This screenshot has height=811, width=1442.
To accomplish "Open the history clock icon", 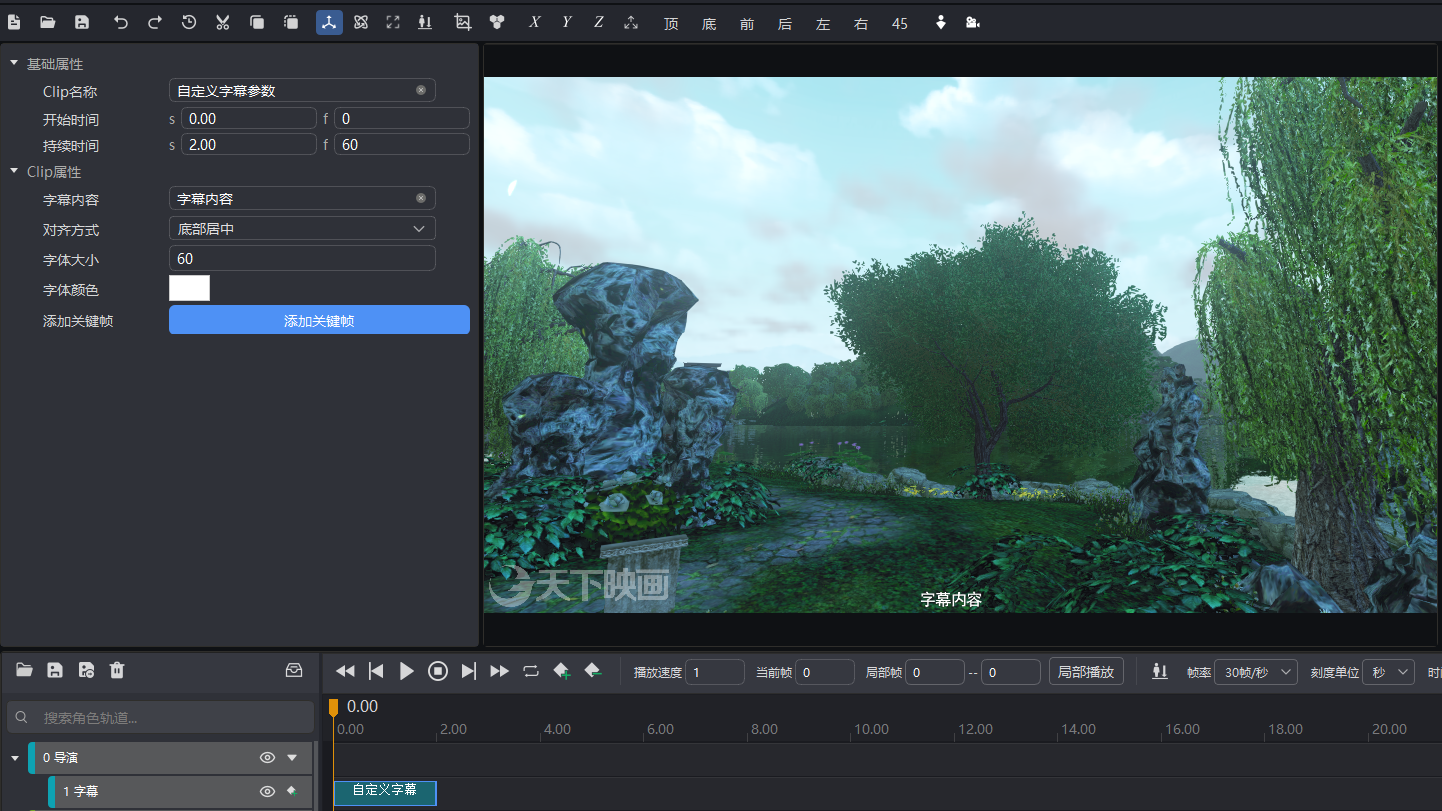I will (x=189, y=22).
